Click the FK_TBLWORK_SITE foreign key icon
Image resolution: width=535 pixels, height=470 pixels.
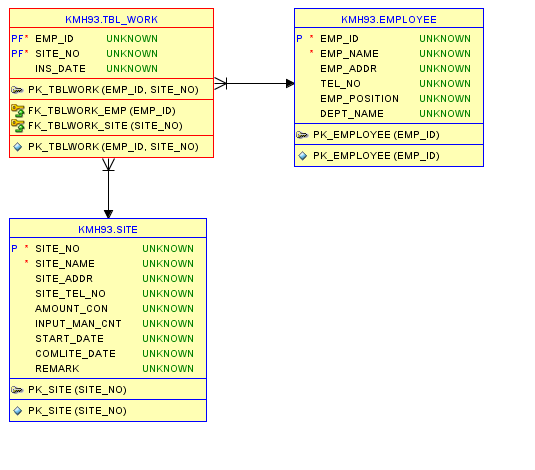coord(18,126)
